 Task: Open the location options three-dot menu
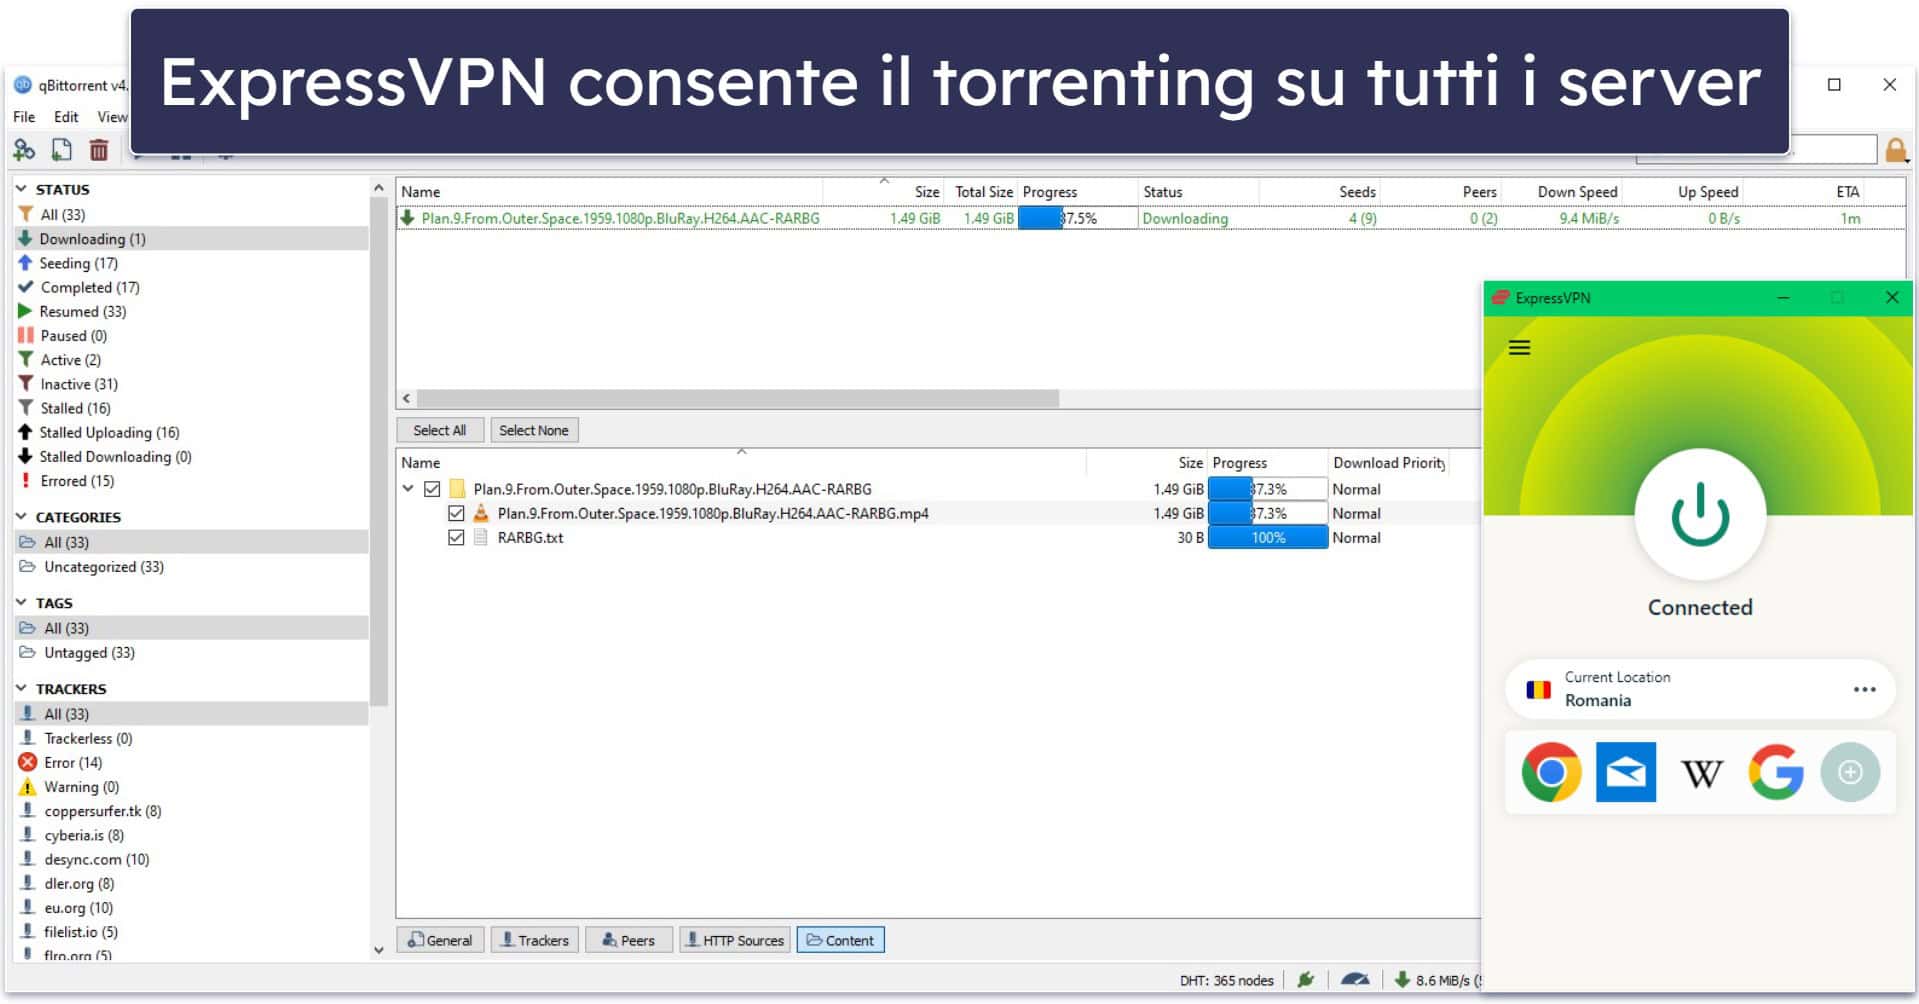[x=1864, y=689]
